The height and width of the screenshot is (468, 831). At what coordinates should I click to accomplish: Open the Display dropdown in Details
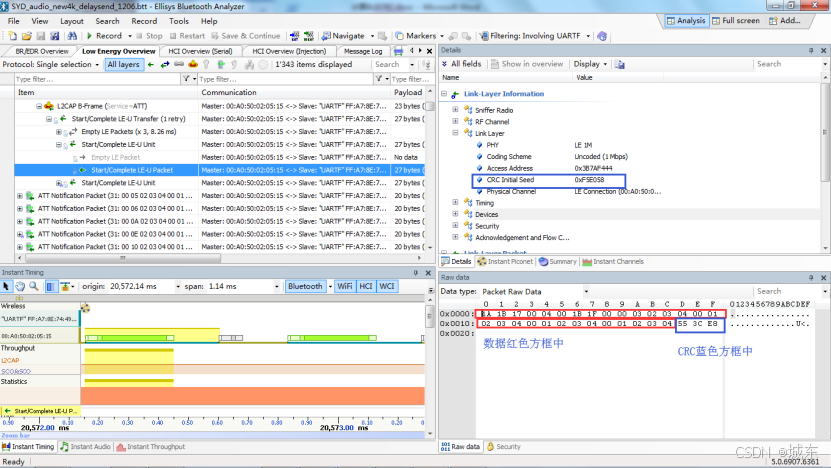(x=590, y=64)
